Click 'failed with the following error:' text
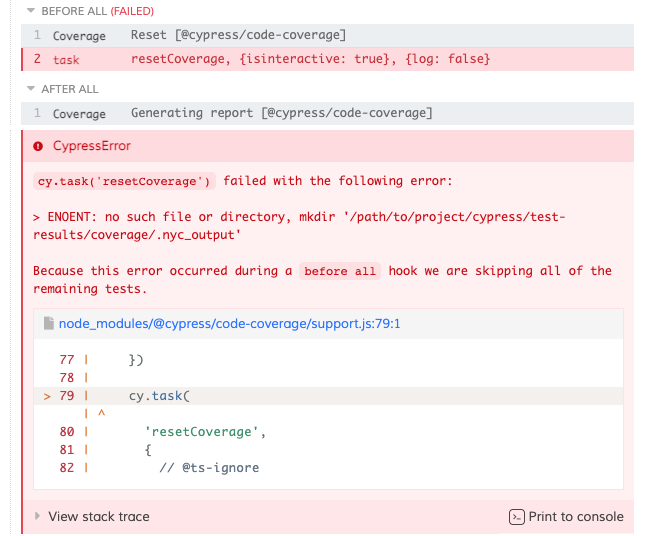The height and width of the screenshot is (536, 645). coord(338,181)
